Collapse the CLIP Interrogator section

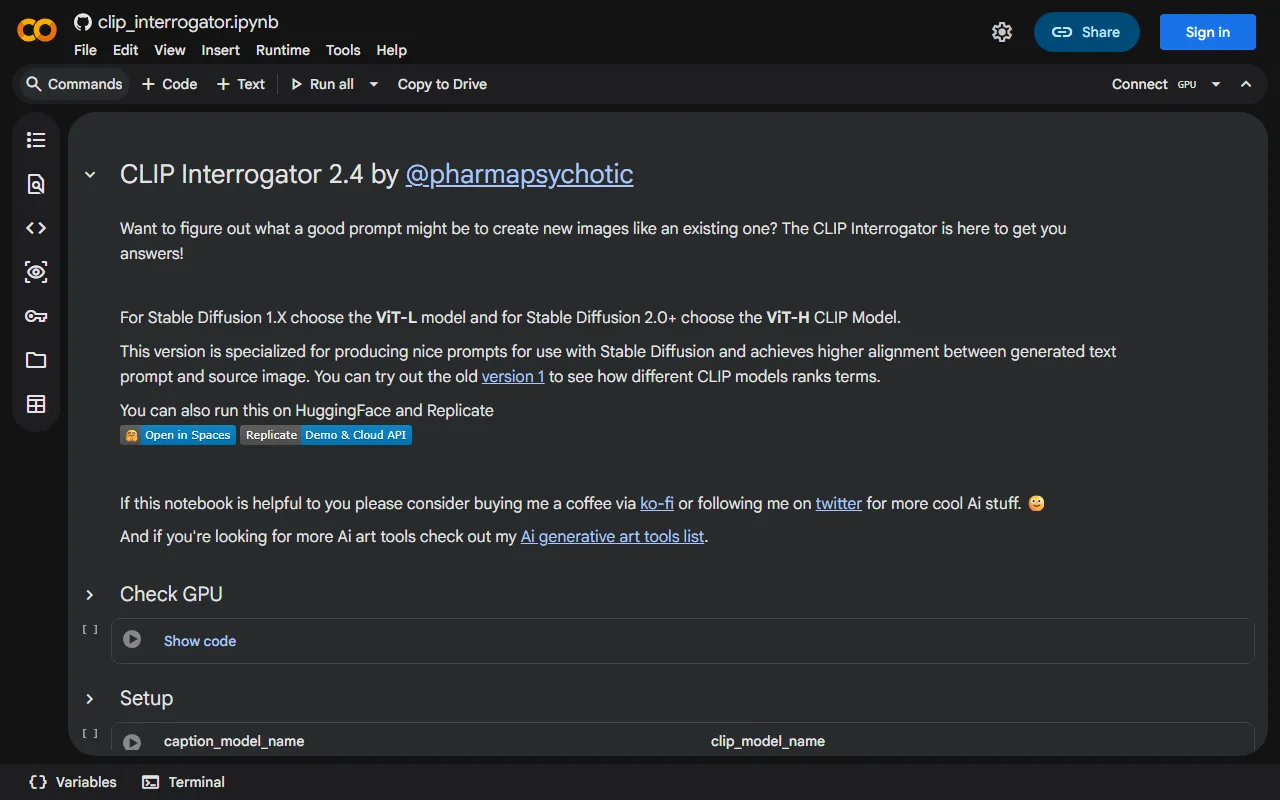90,175
